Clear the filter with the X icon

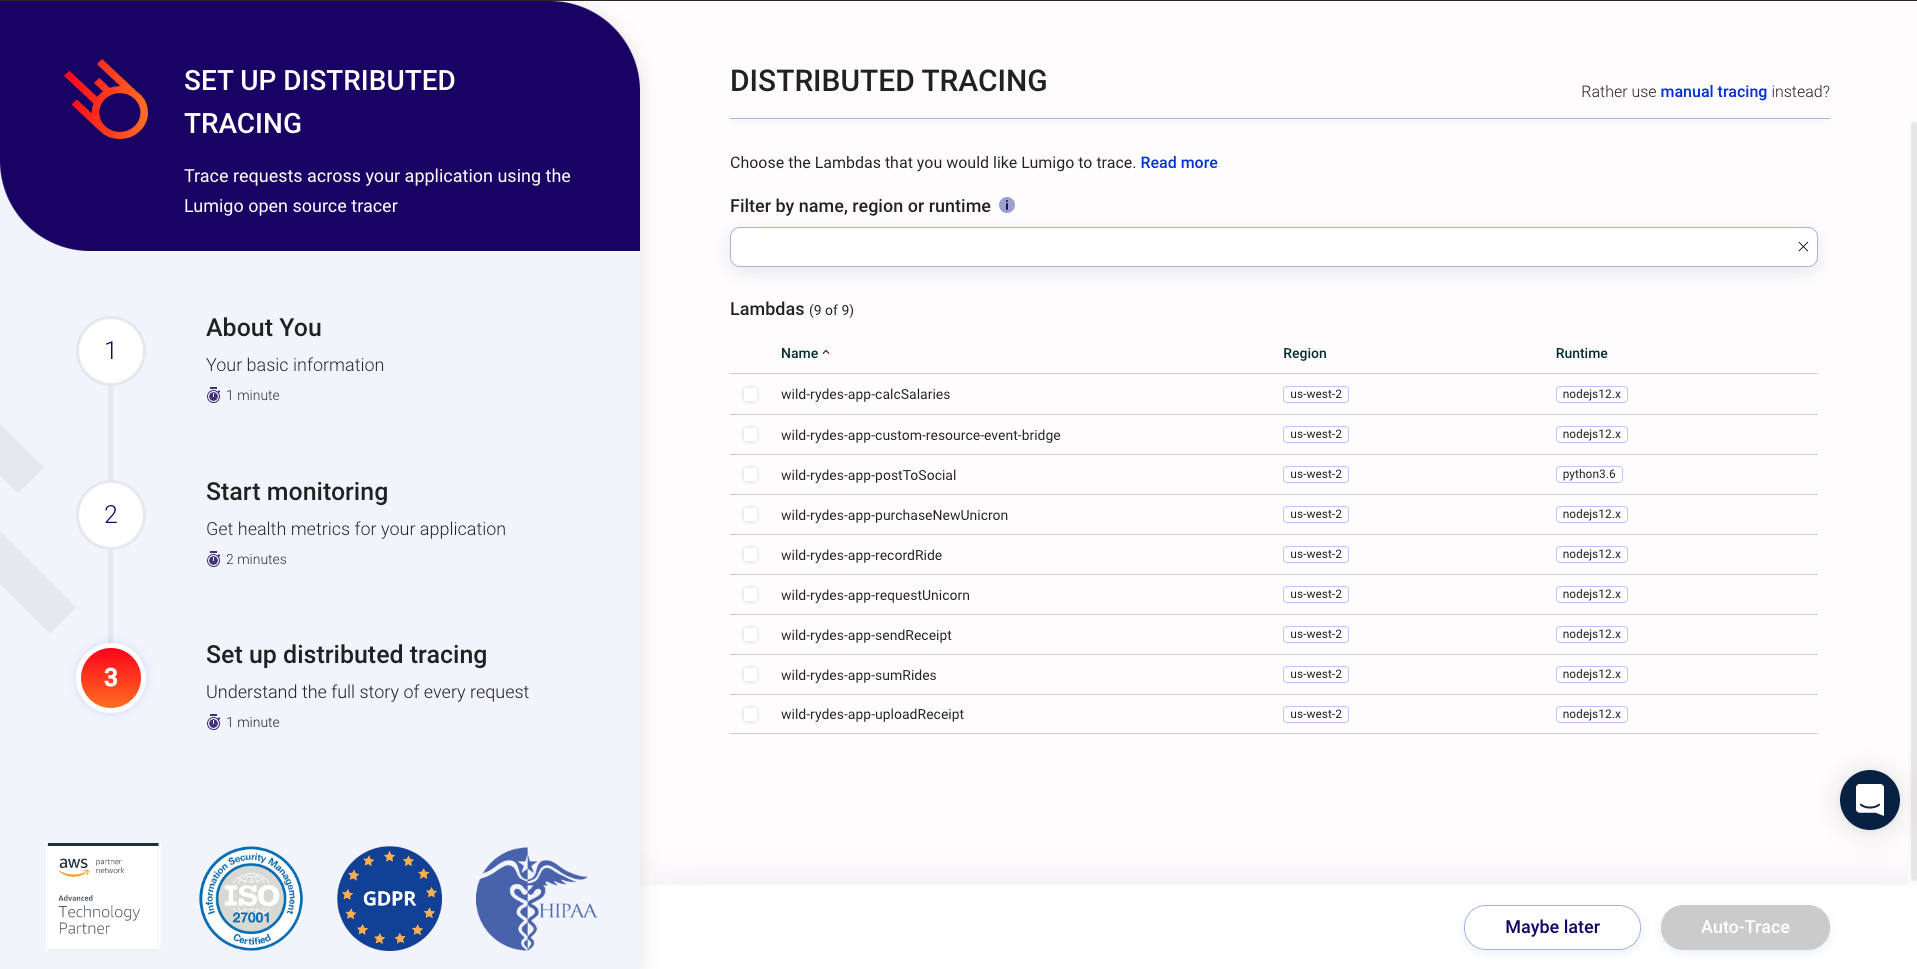click(1803, 247)
